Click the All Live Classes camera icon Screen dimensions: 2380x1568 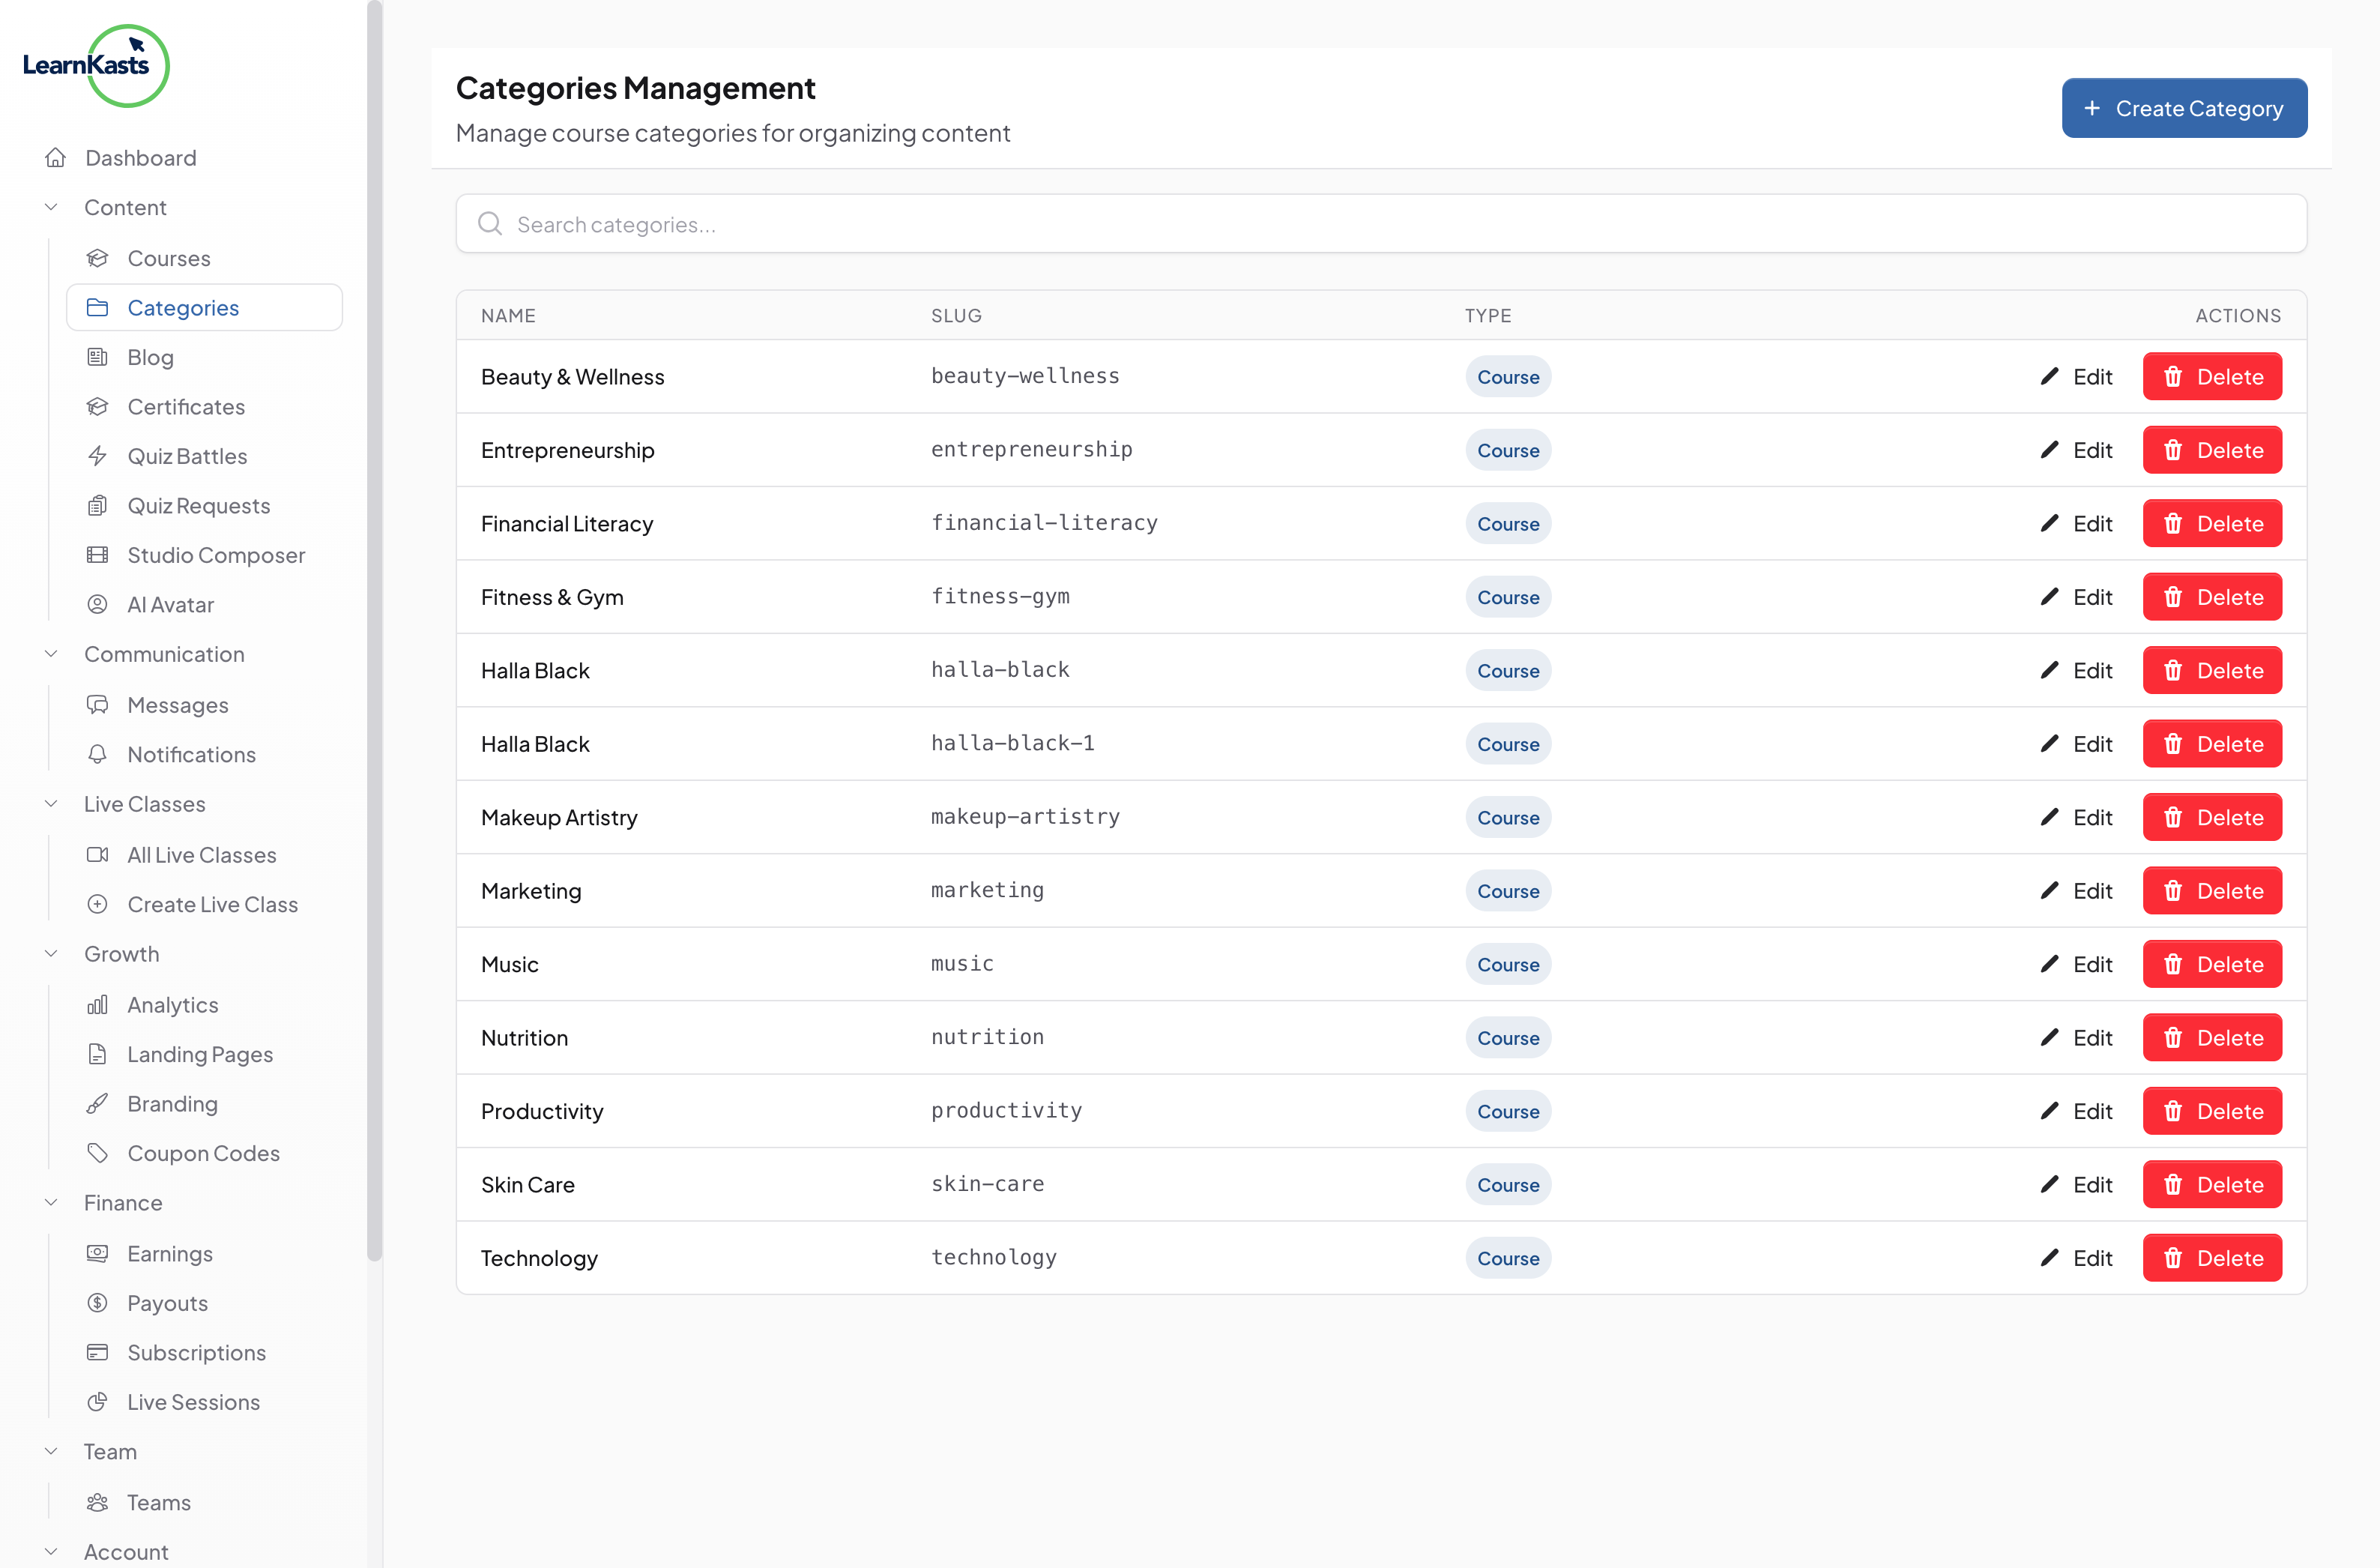(97, 855)
